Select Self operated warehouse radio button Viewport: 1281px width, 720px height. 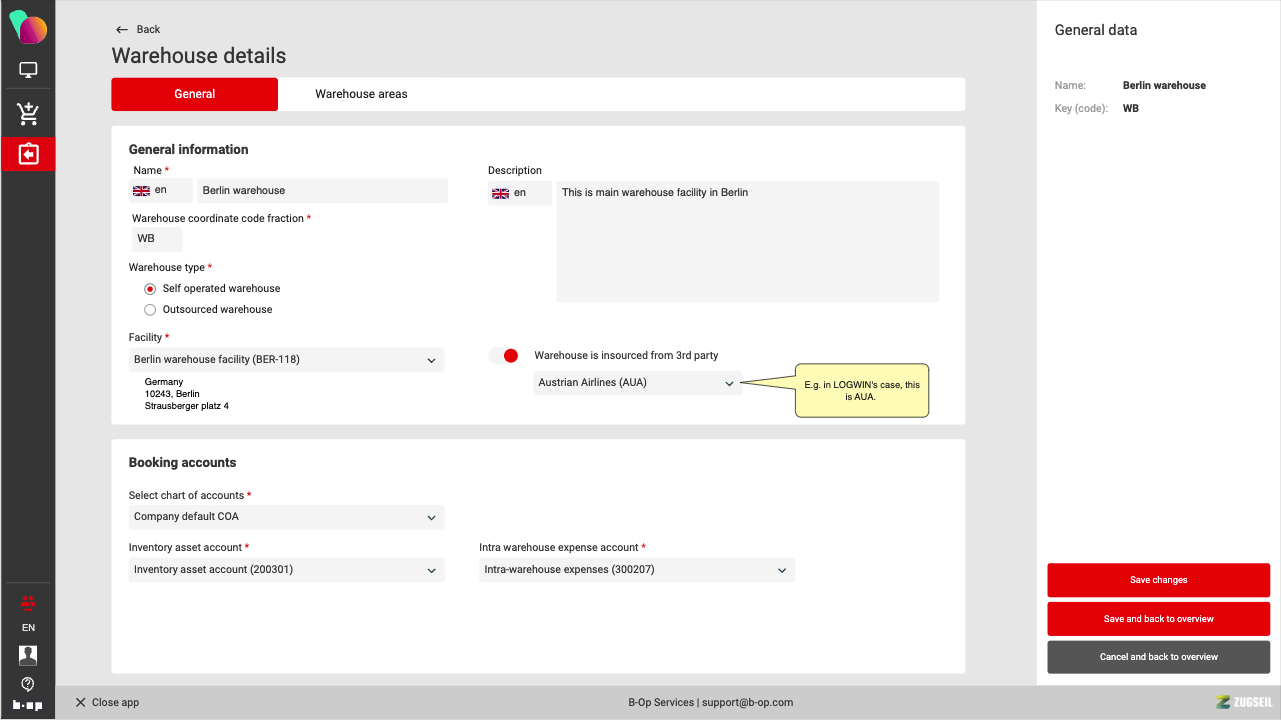150,289
